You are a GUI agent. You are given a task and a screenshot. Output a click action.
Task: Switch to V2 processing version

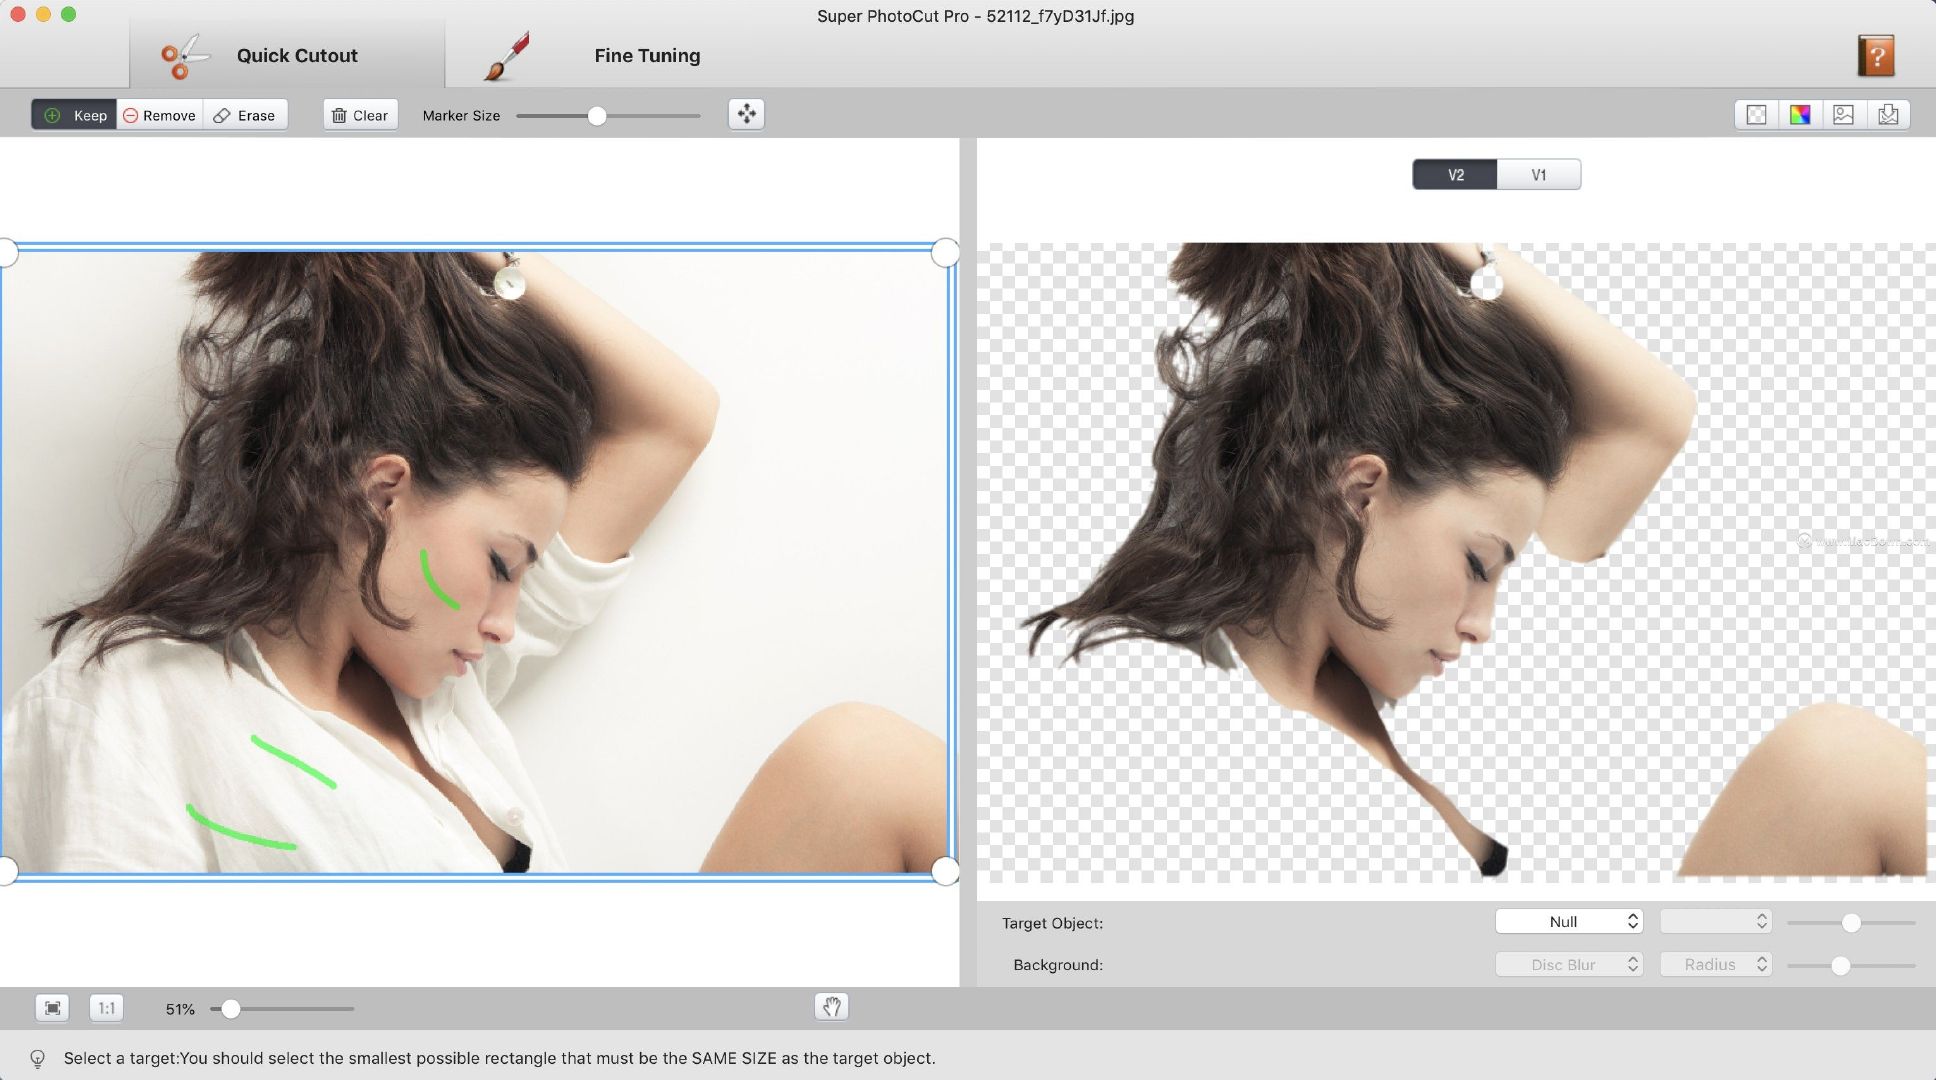pyautogui.click(x=1455, y=174)
